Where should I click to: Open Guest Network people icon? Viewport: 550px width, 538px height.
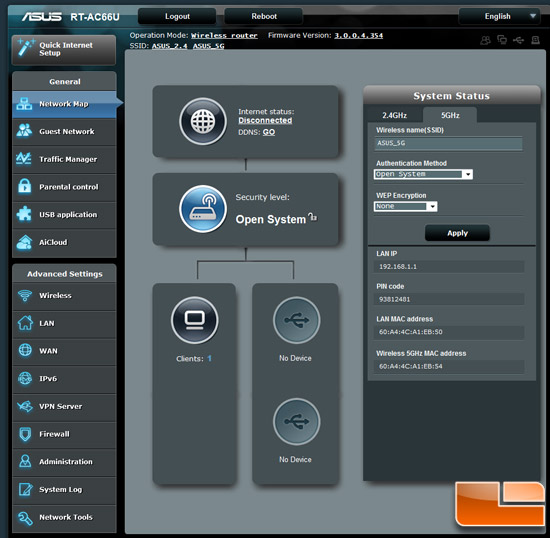(24, 131)
